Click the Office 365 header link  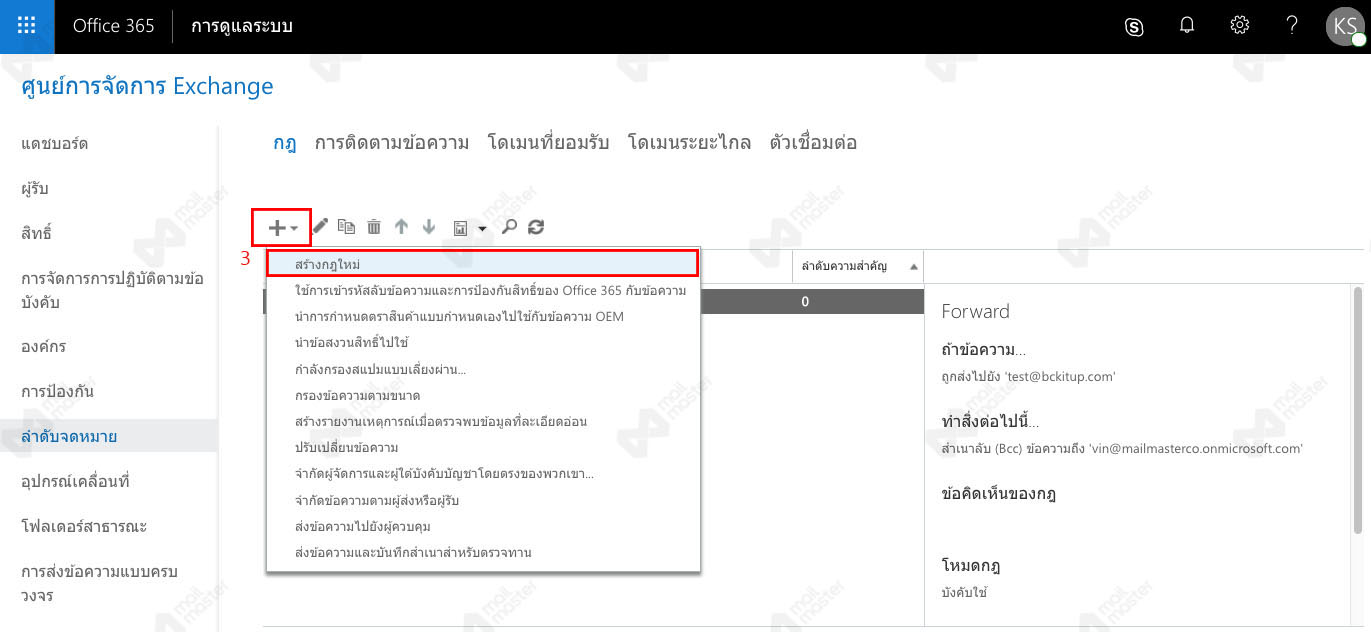click(114, 26)
